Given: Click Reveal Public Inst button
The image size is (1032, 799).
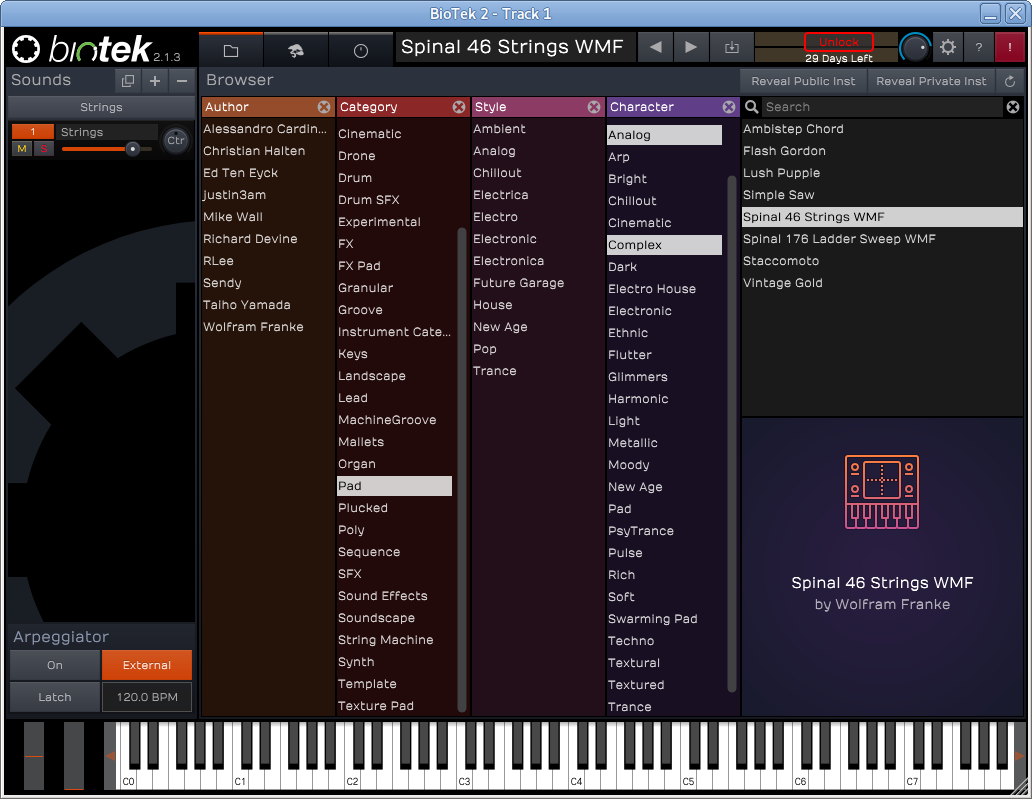Looking at the screenshot, I should pos(803,82).
